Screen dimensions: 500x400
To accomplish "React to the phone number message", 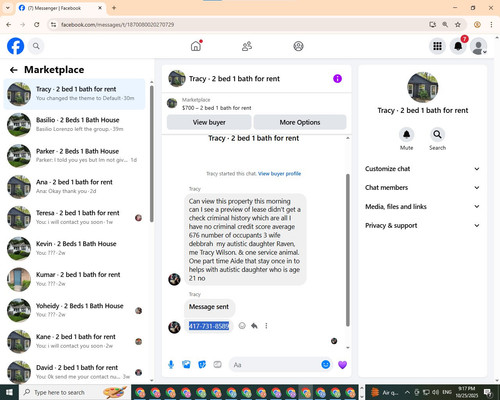I will tap(242, 326).
